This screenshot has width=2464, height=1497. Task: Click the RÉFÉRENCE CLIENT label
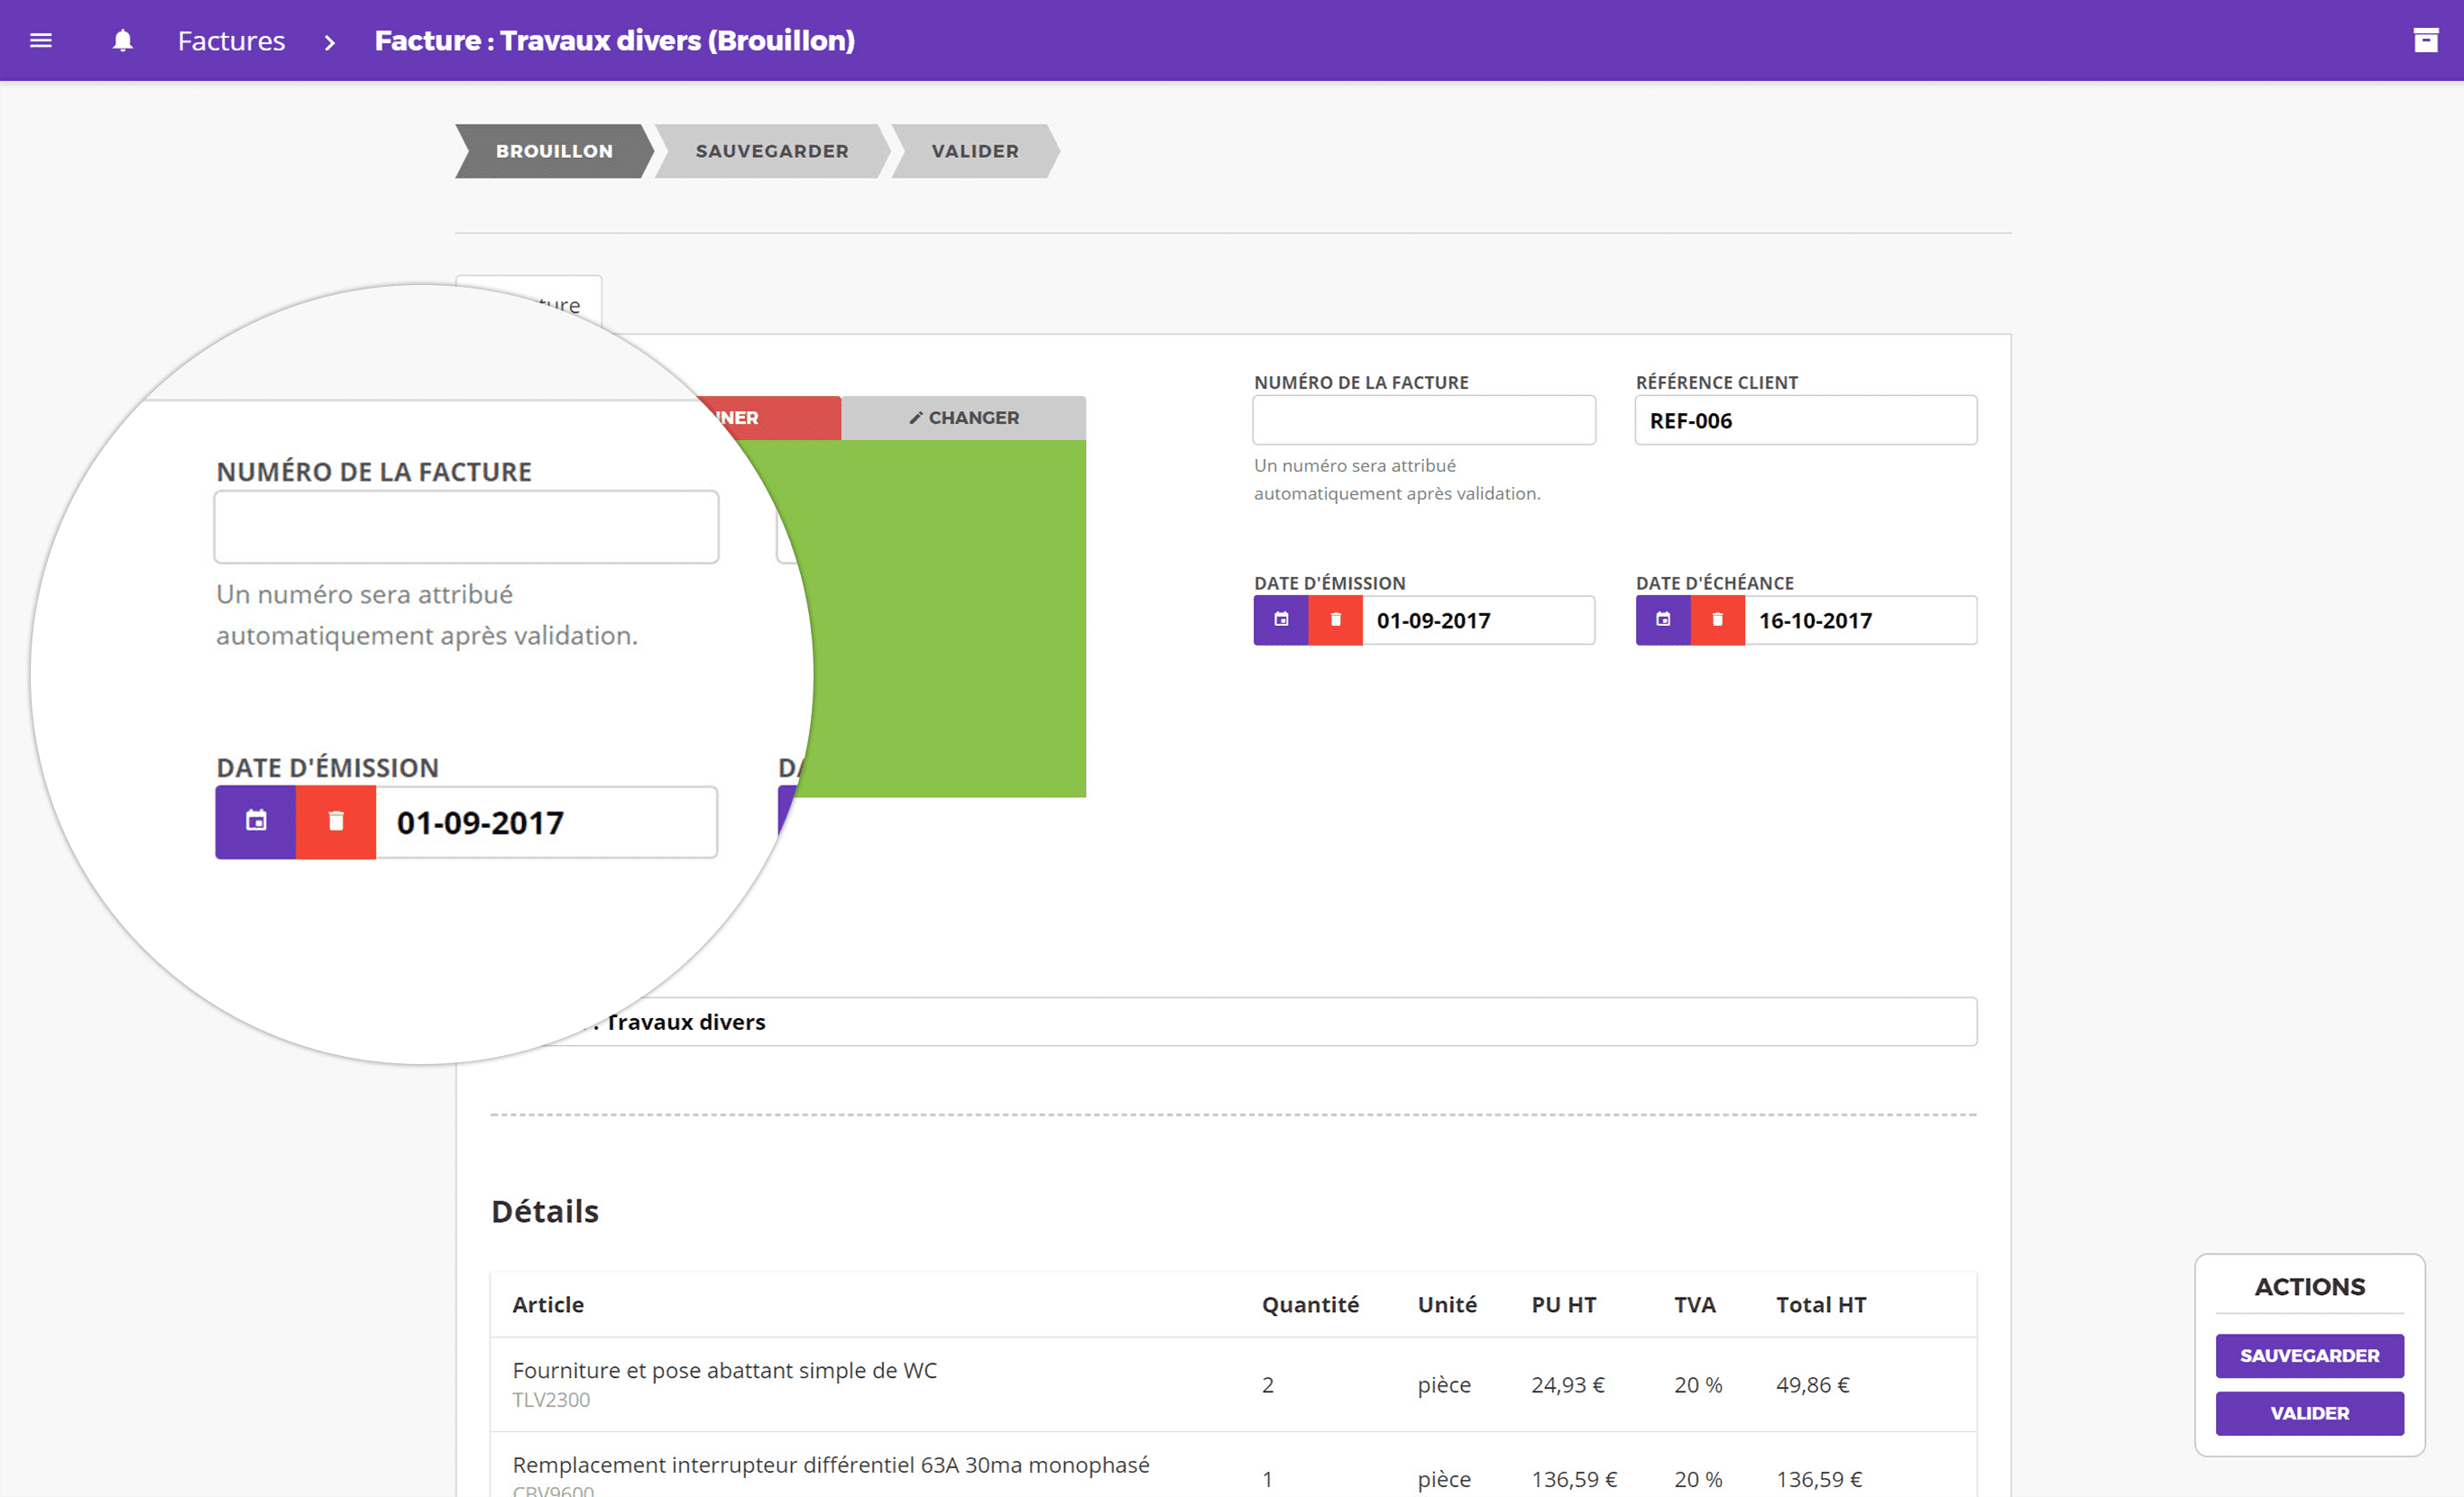pos(1716,382)
